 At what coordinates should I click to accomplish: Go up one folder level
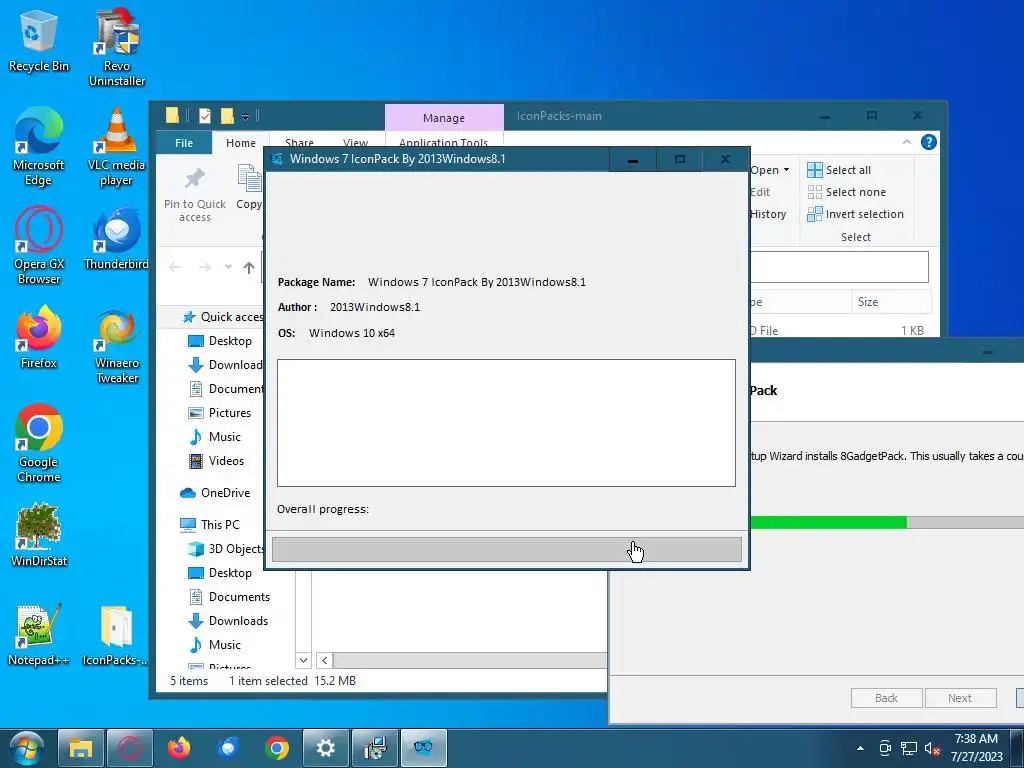pyautogui.click(x=249, y=267)
